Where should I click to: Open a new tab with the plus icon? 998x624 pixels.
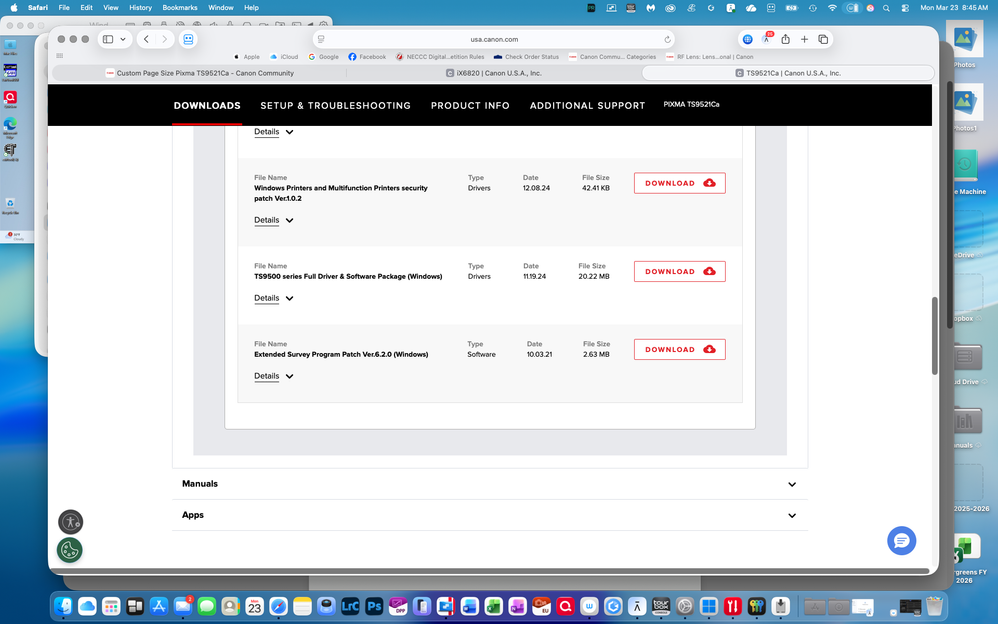coord(805,39)
